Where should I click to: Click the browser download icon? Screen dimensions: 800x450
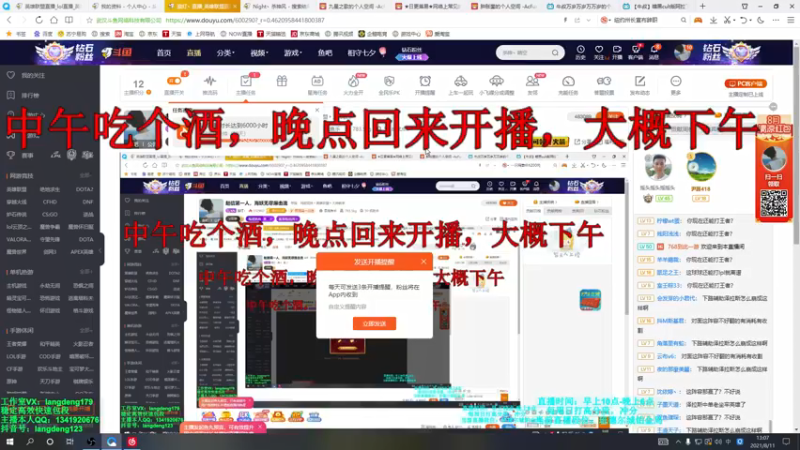713,20
